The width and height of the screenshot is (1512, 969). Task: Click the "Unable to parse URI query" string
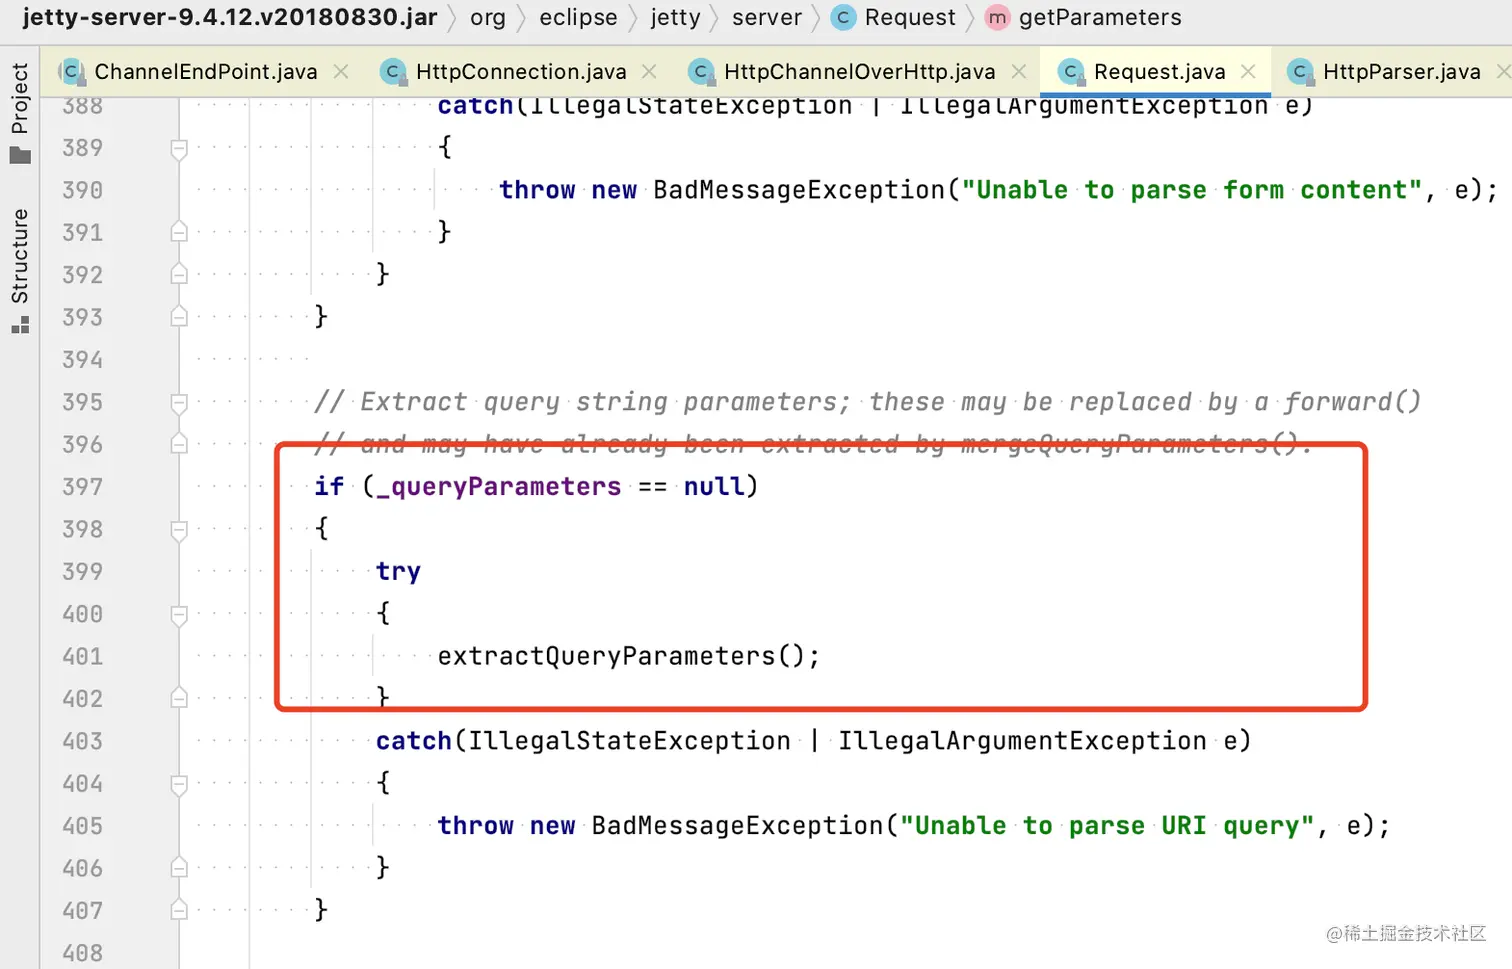(x=1107, y=826)
